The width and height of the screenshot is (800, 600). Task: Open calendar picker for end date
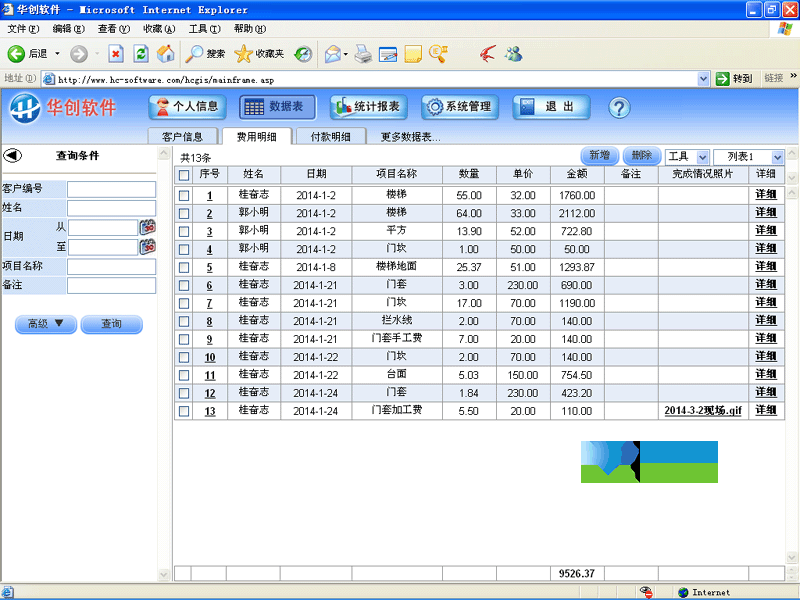(x=148, y=246)
